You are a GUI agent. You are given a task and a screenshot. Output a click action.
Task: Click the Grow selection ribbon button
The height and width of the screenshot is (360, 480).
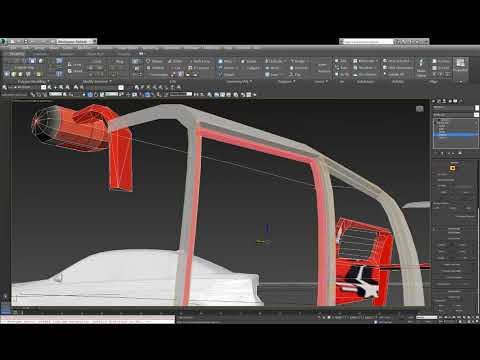(75, 64)
